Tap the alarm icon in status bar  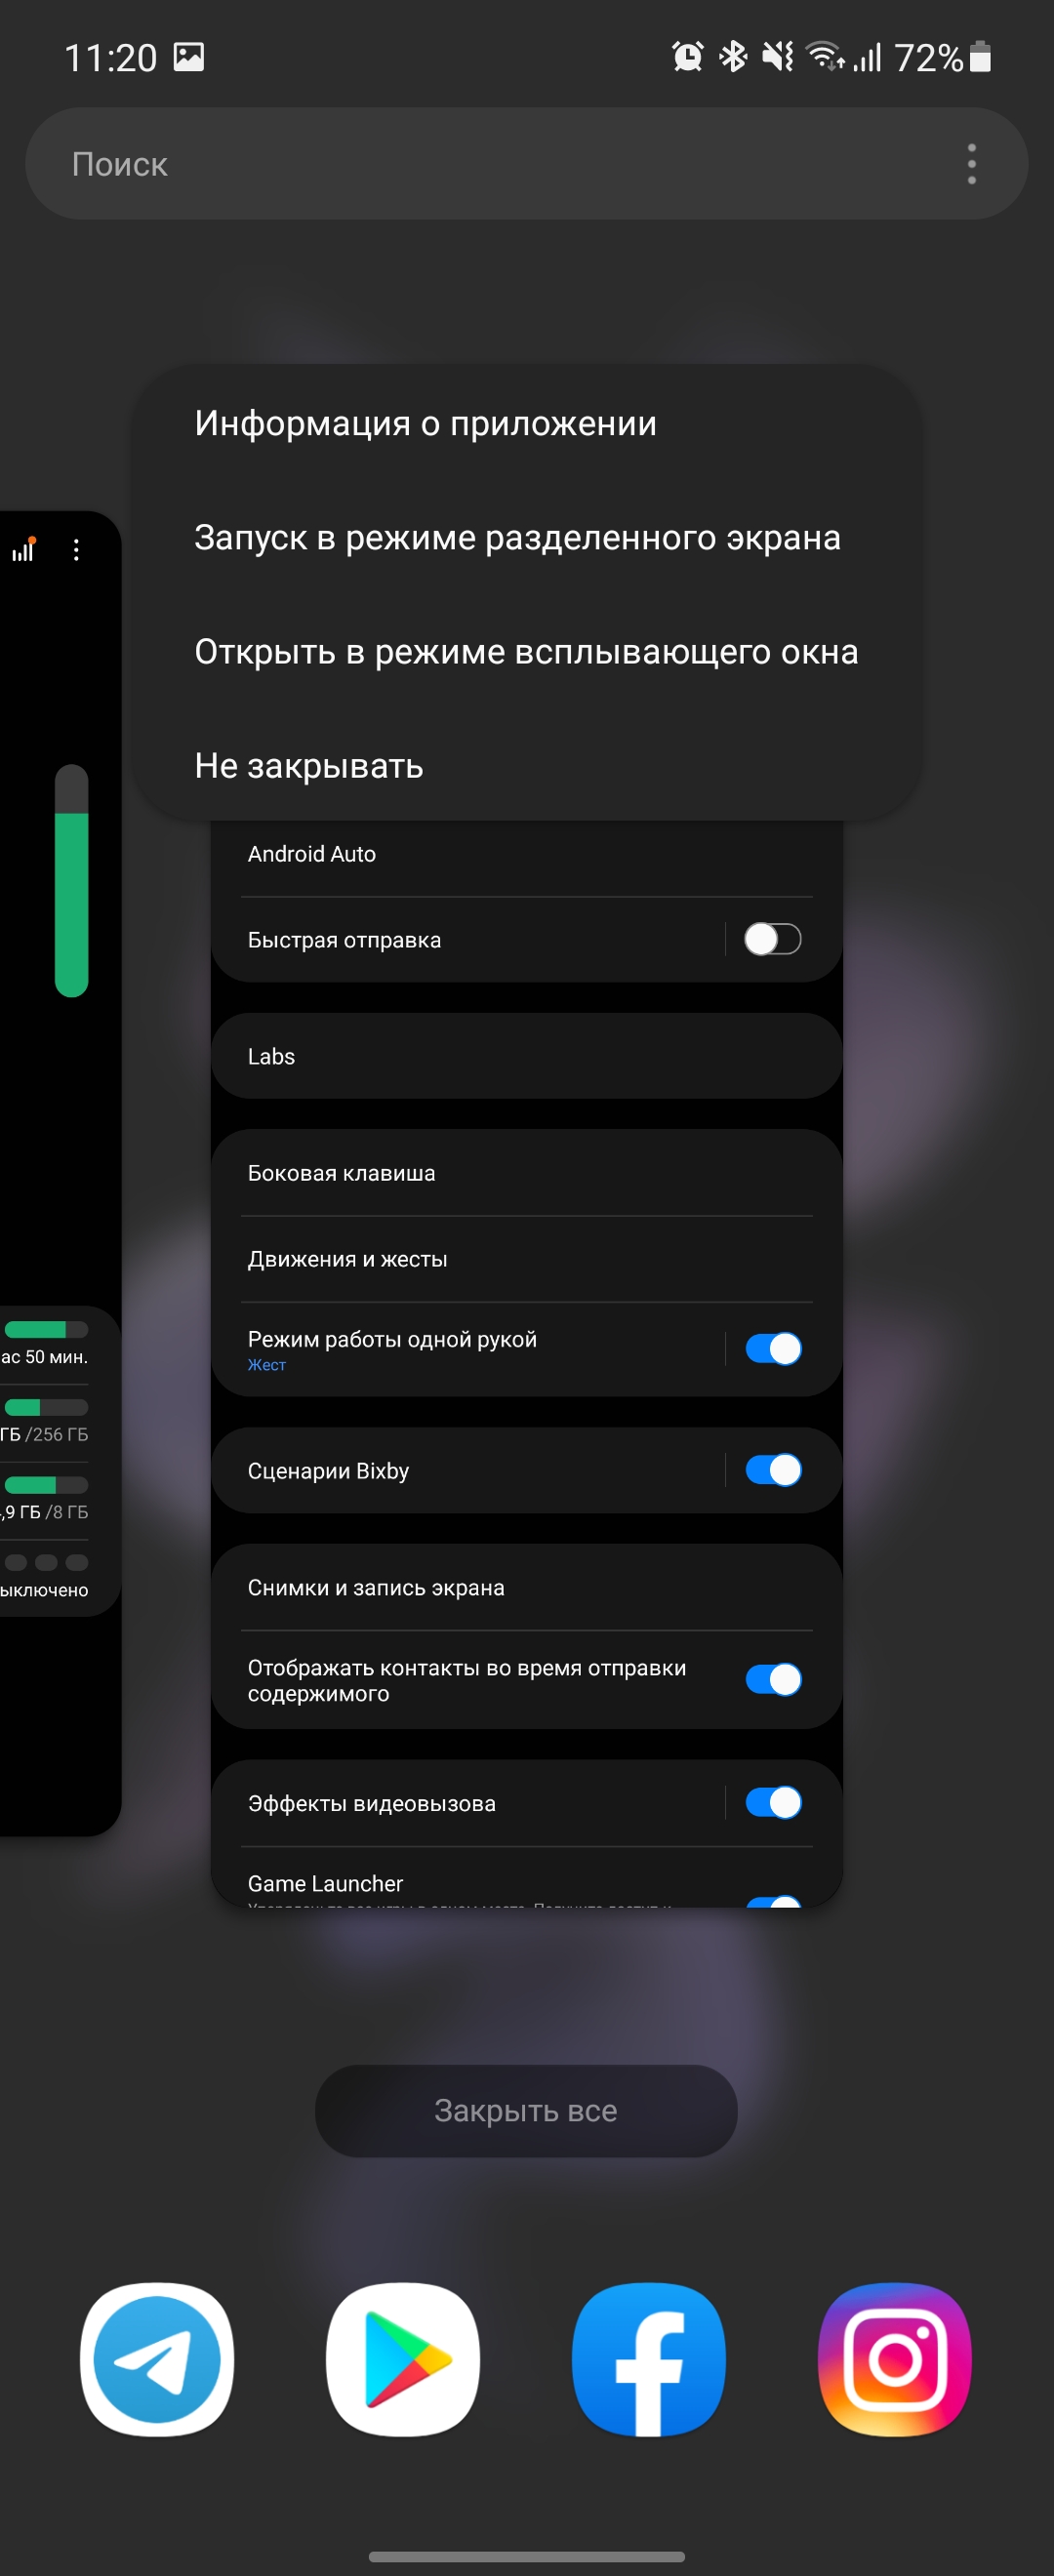pyautogui.click(x=687, y=57)
